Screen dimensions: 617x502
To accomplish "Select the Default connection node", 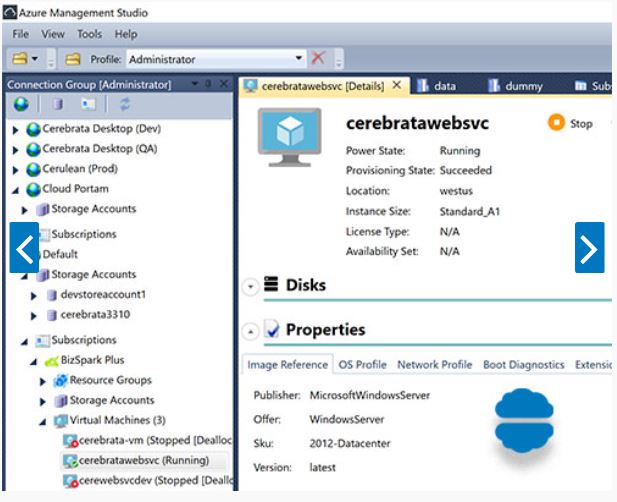I will pyautogui.click(x=60, y=254).
